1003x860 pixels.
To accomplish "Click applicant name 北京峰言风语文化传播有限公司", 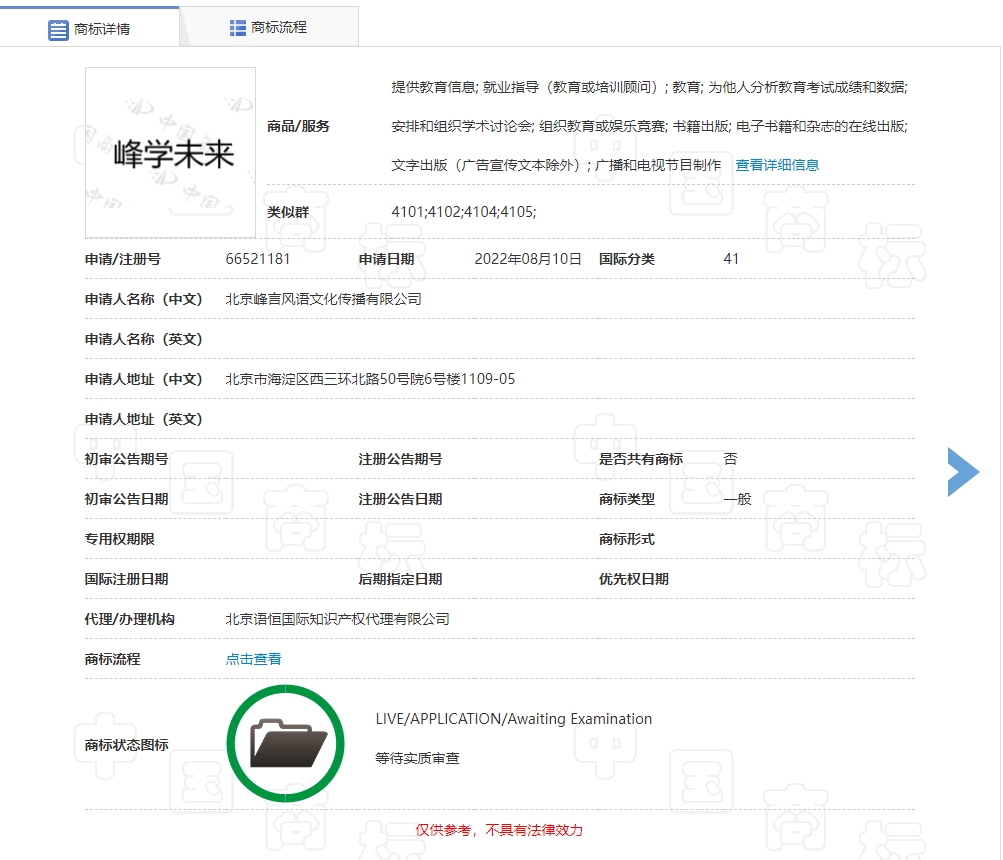I will 323,299.
